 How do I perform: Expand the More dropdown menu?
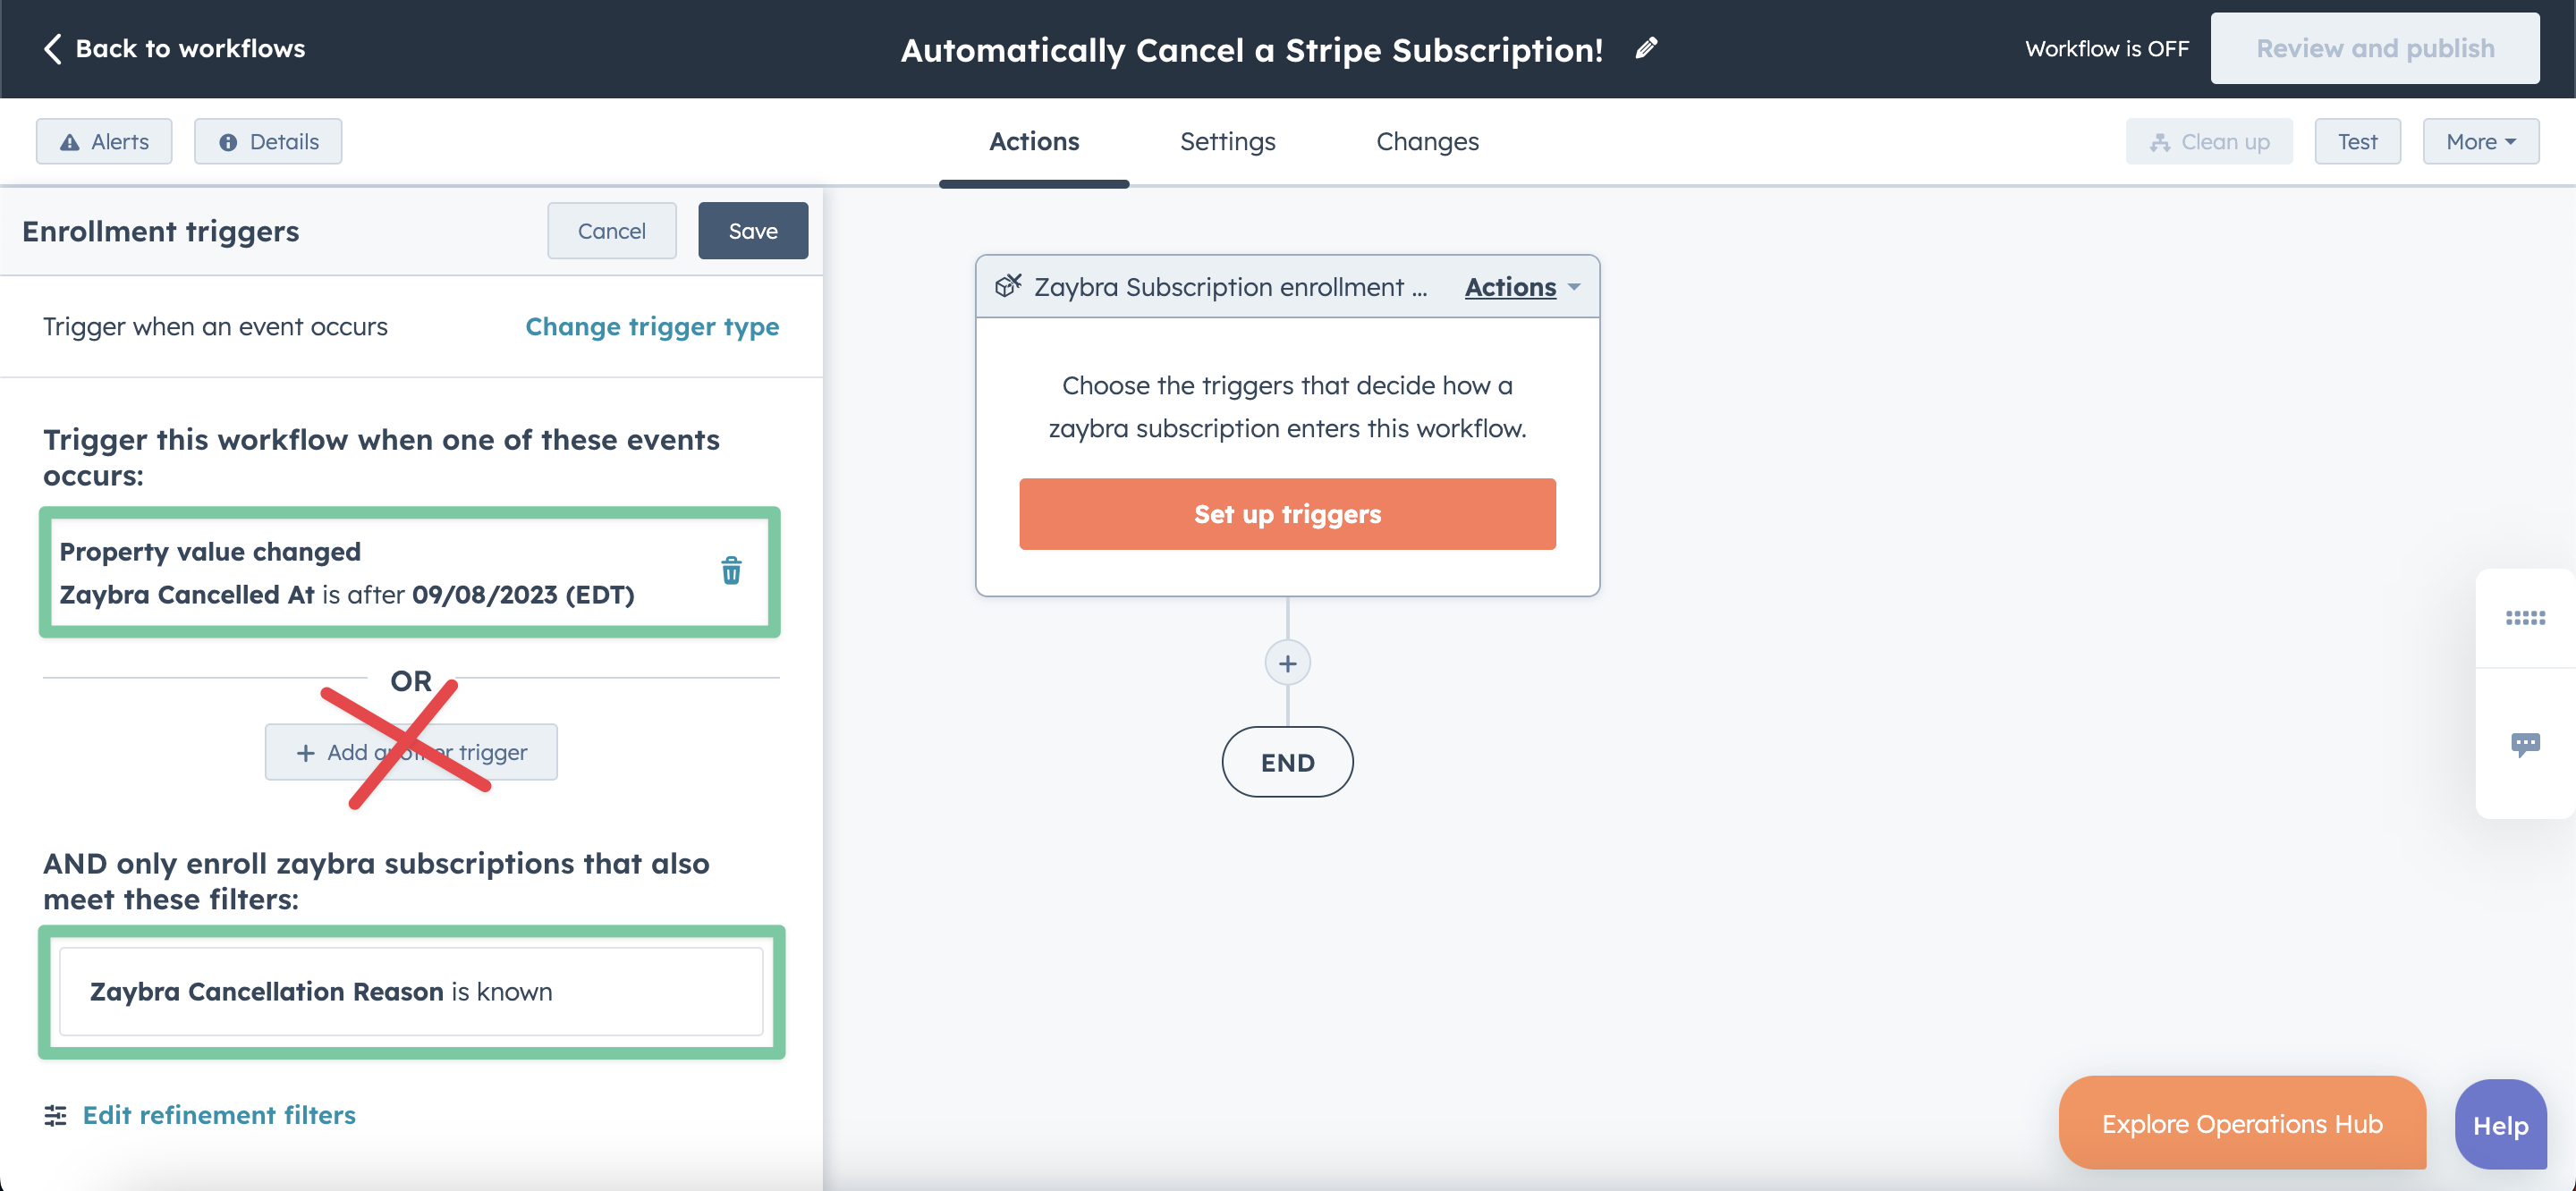[x=2480, y=142]
